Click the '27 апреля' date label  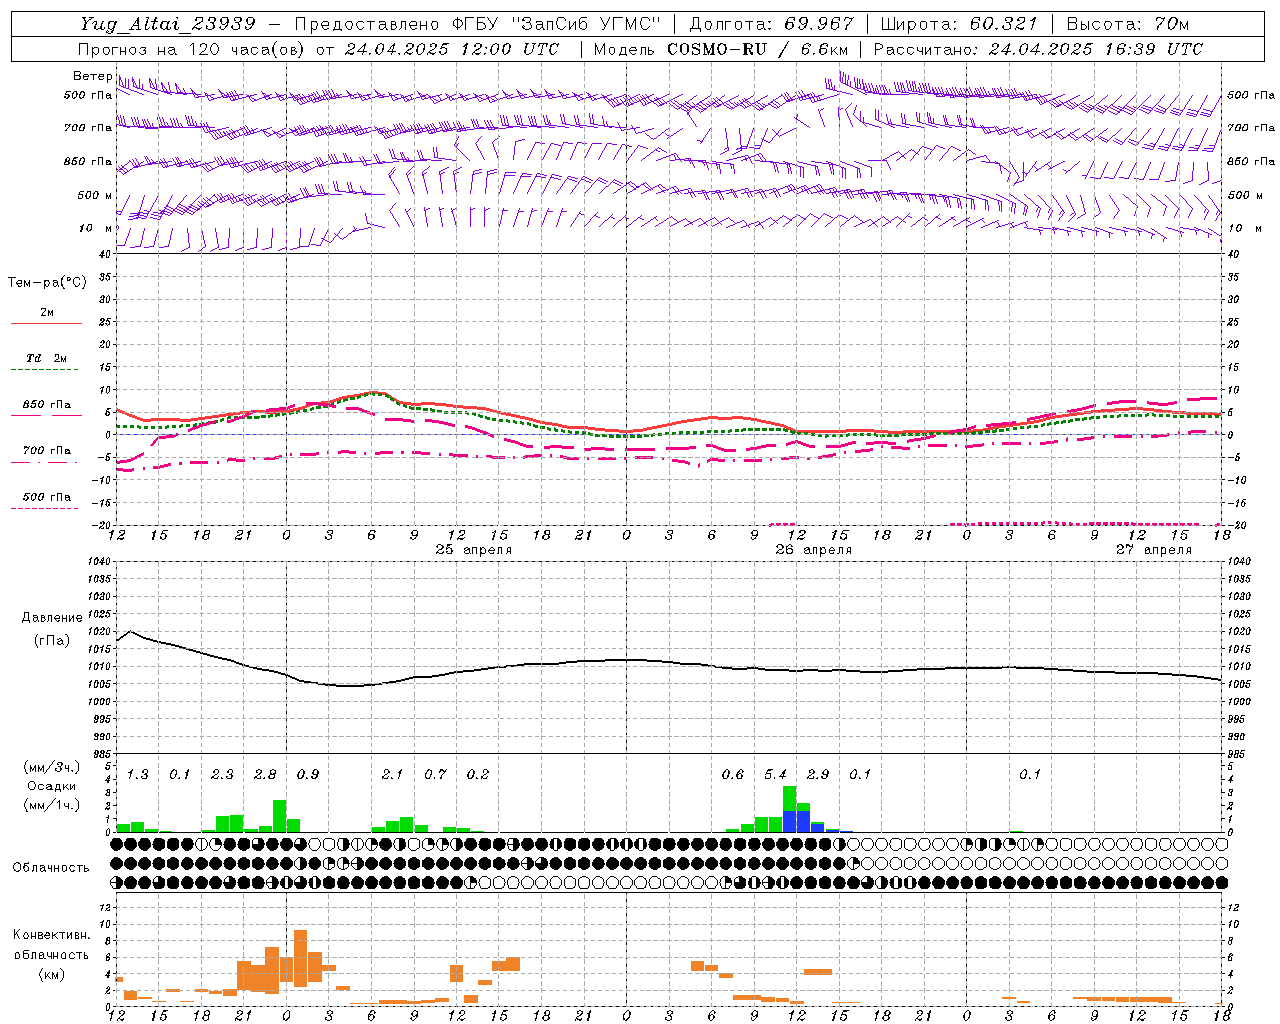(x=1154, y=550)
